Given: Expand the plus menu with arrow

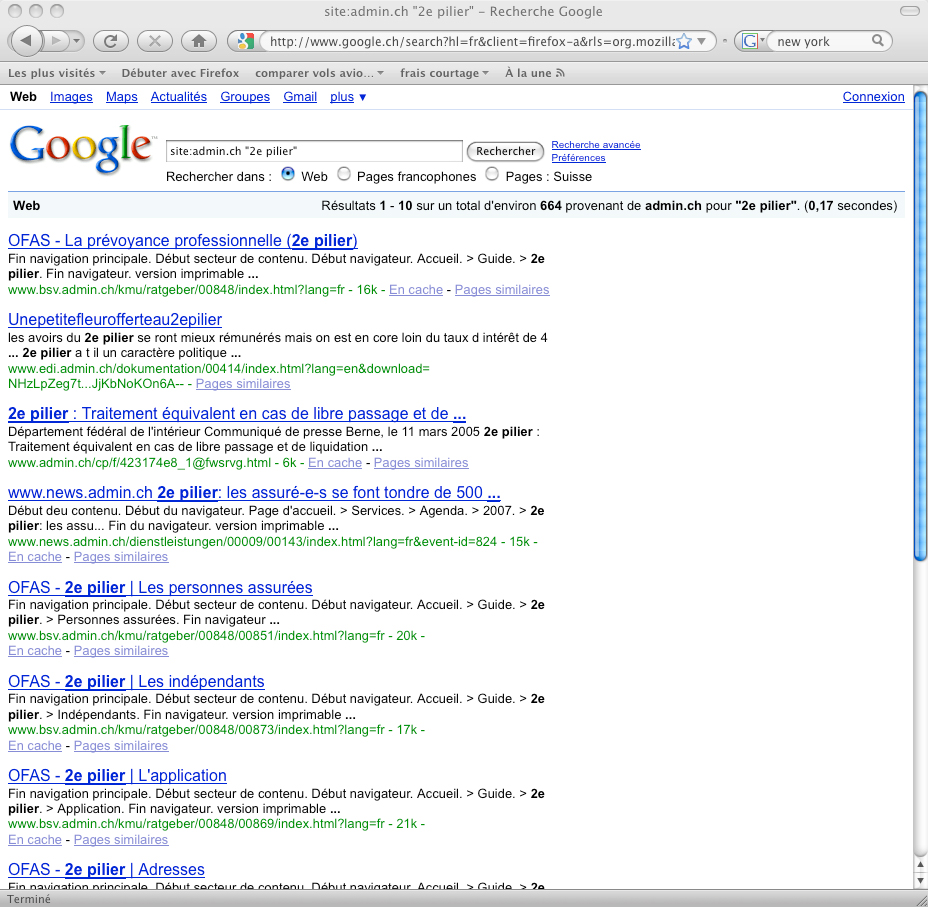Looking at the screenshot, I should (x=348, y=96).
